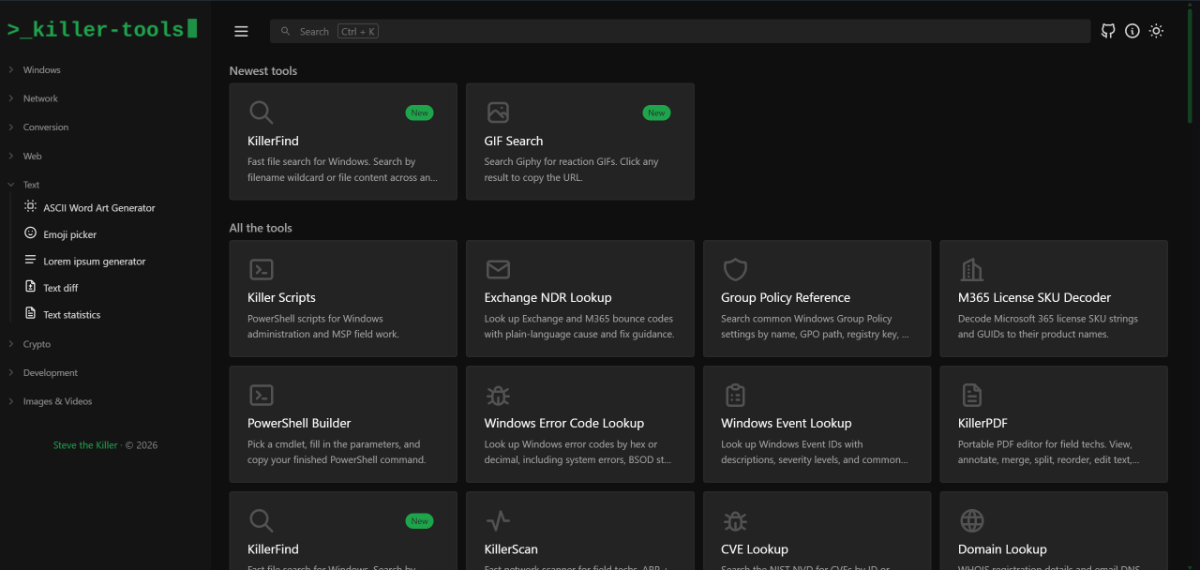The image size is (1200, 570).
Task: Open Windows Event Lookup card title
Action: [786, 423]
